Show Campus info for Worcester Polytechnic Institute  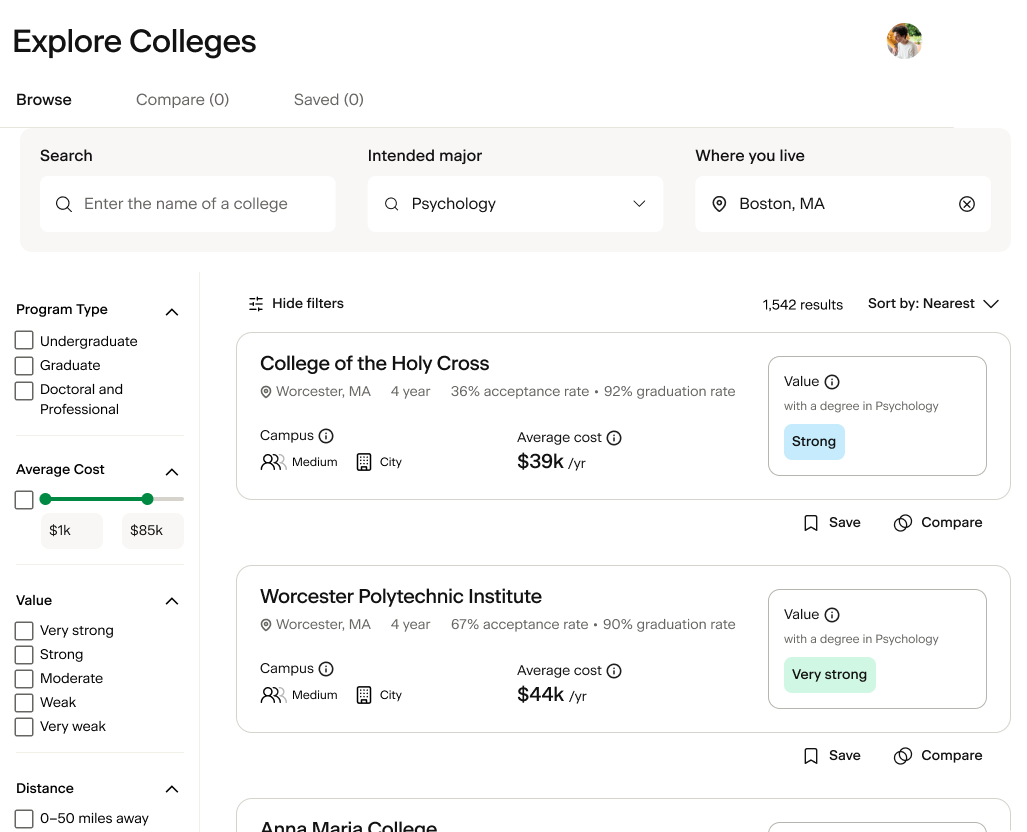point(326,669)
